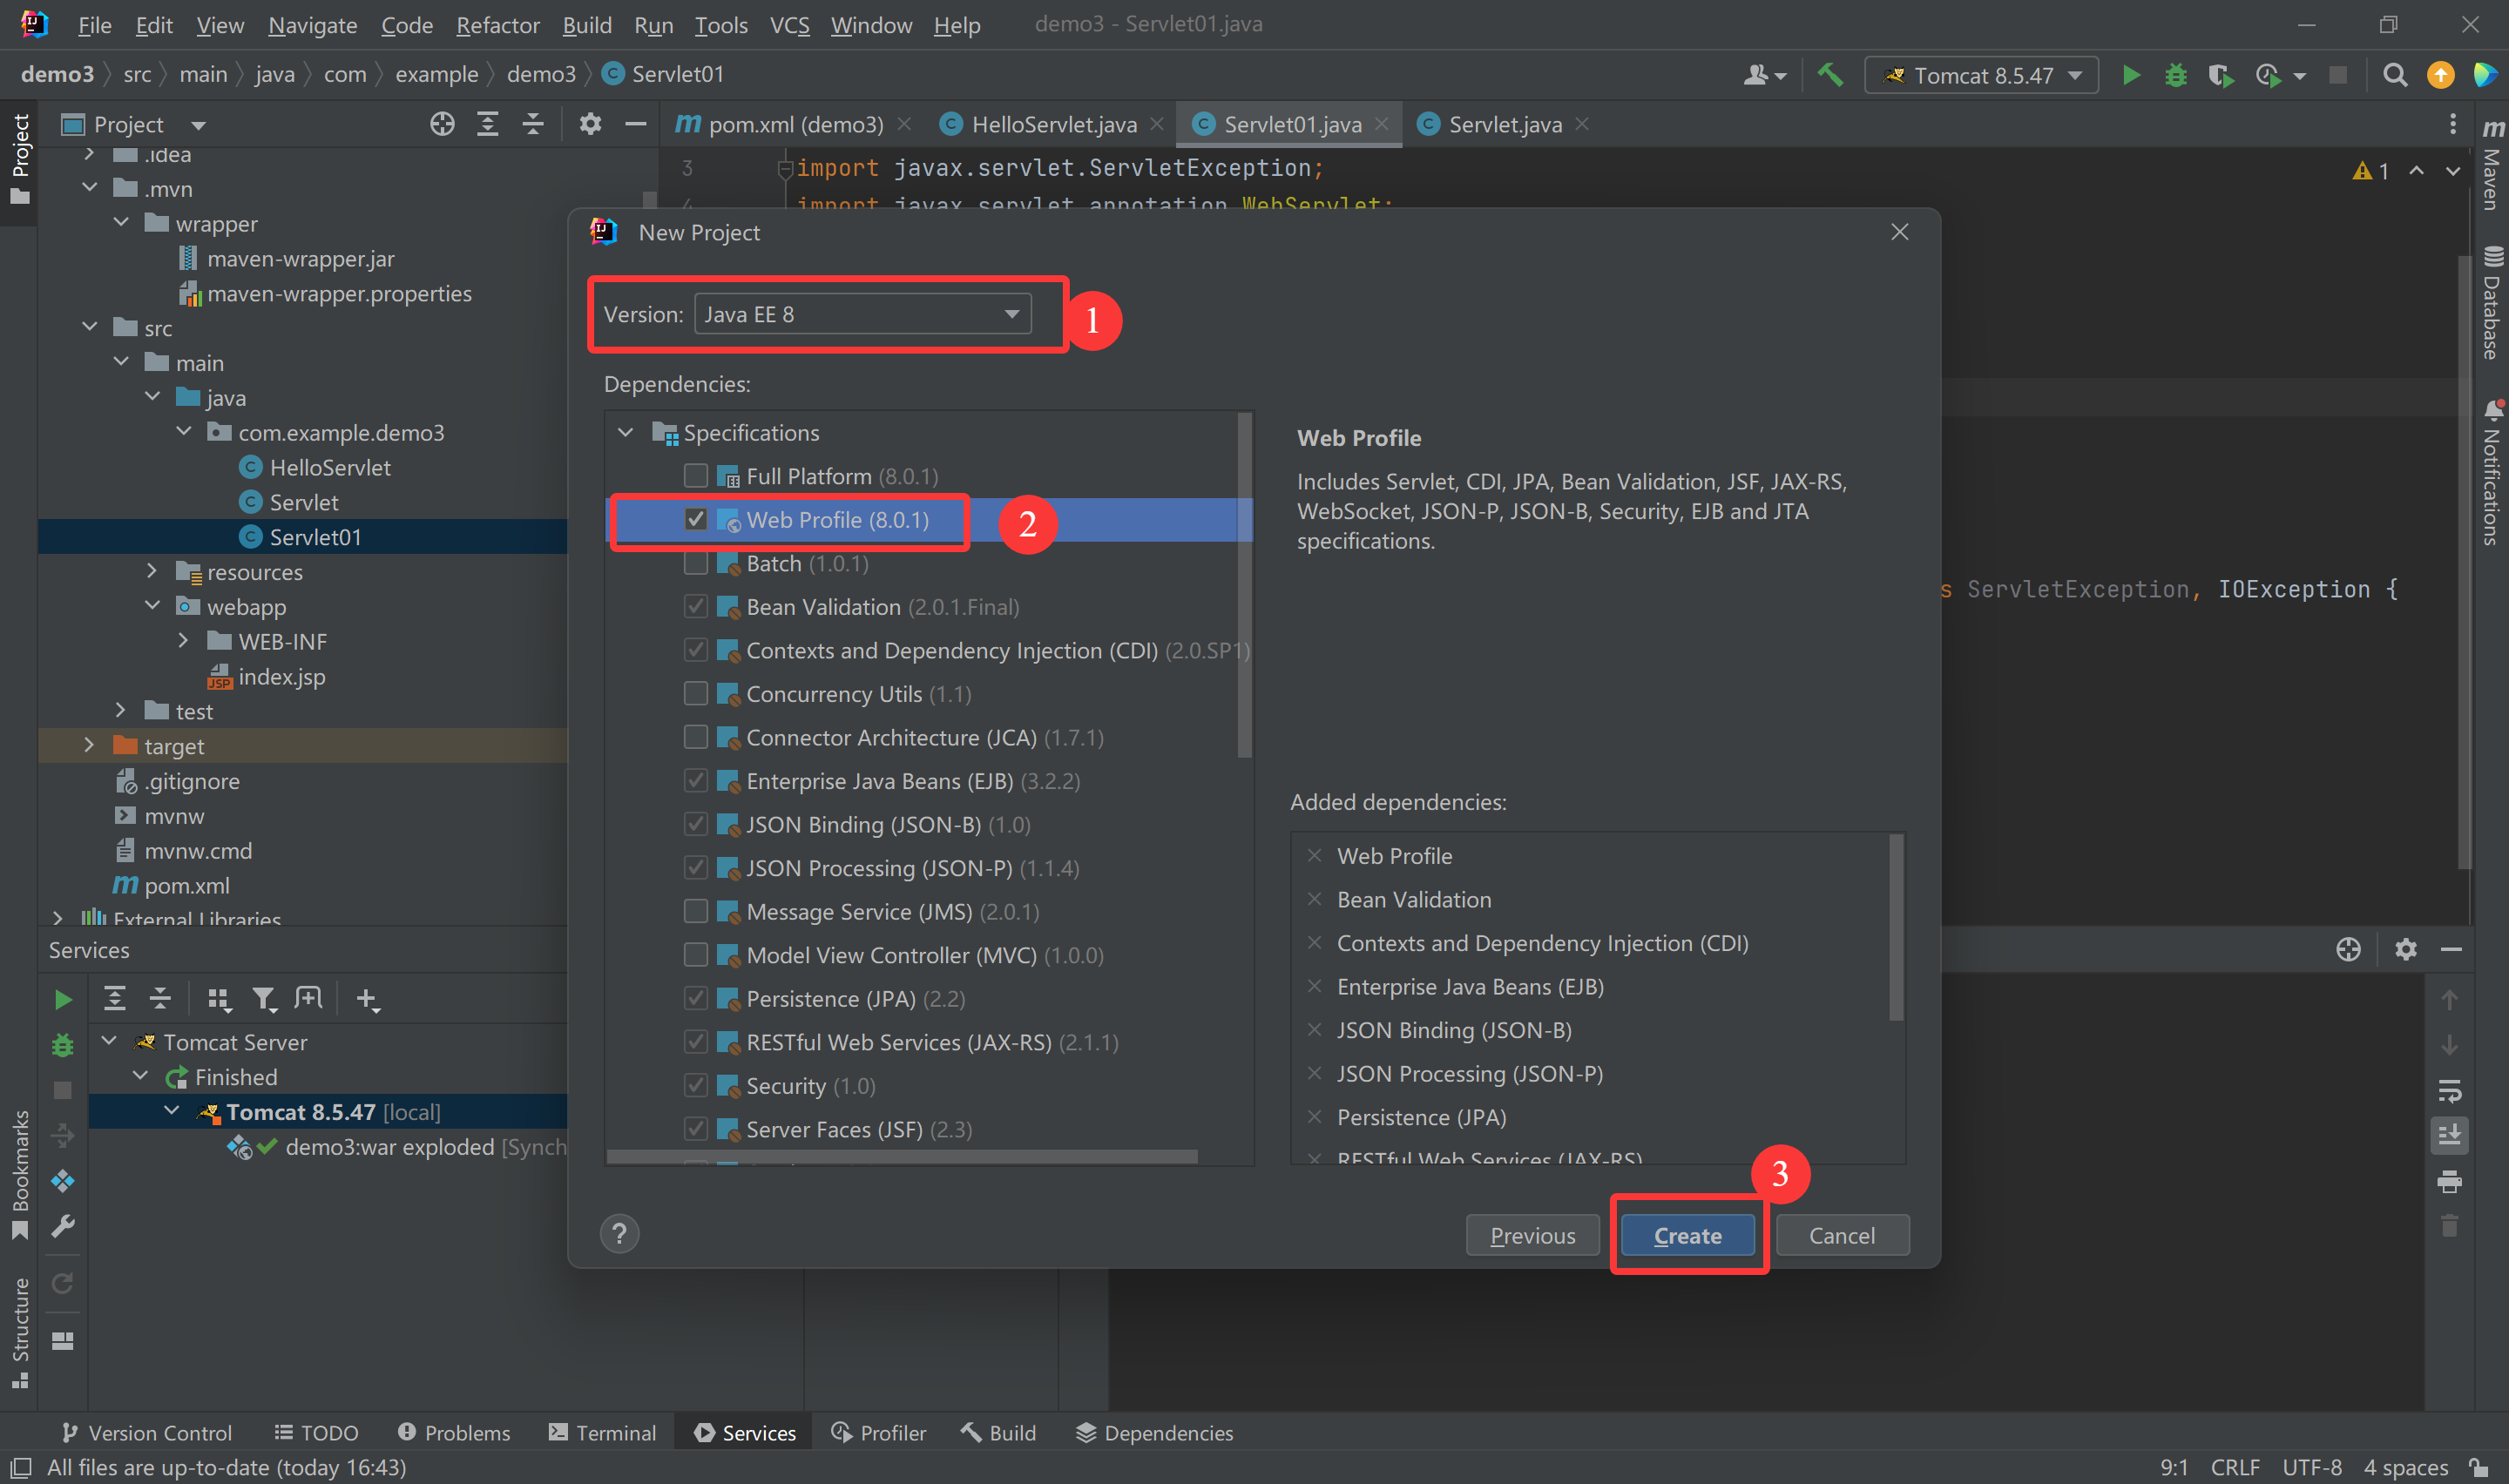Expand the target folder
The image size is (2509, 1484).
(x=89, y=745)
